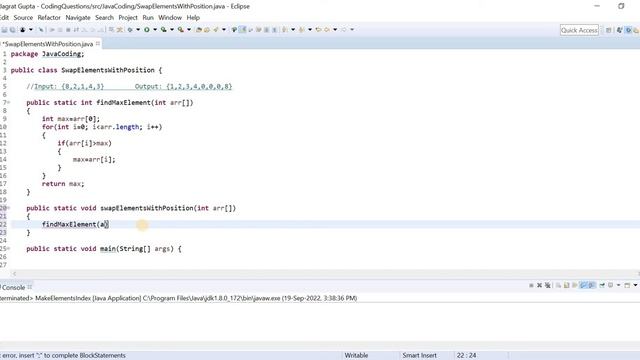Open the External Tools dropdown arrow
Screen dimensions: 640x360
pyautogui.click(x=189, y=30)
